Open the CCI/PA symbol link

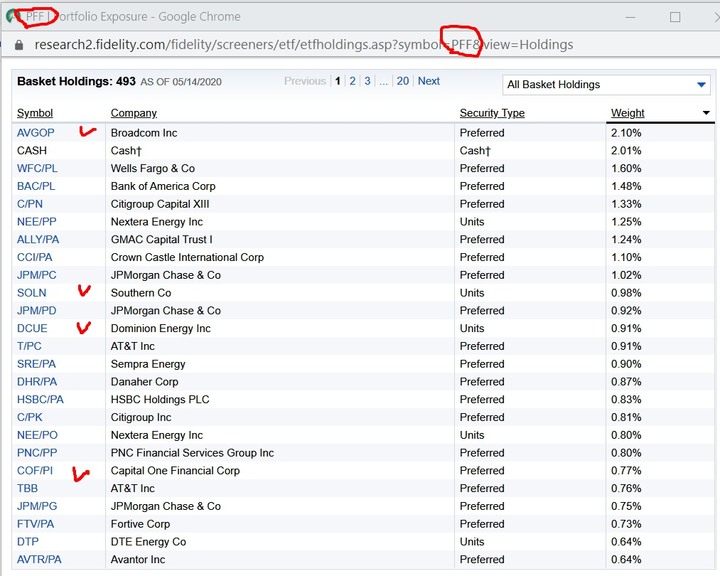[x=35, y=257]
